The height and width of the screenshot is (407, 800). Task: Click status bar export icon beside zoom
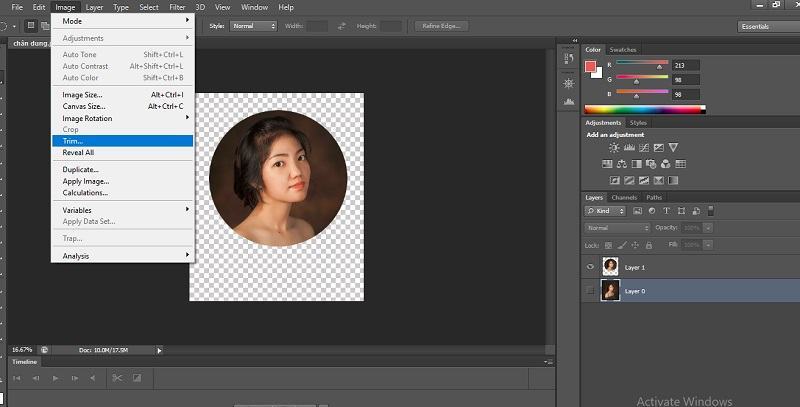pos(44,350)
